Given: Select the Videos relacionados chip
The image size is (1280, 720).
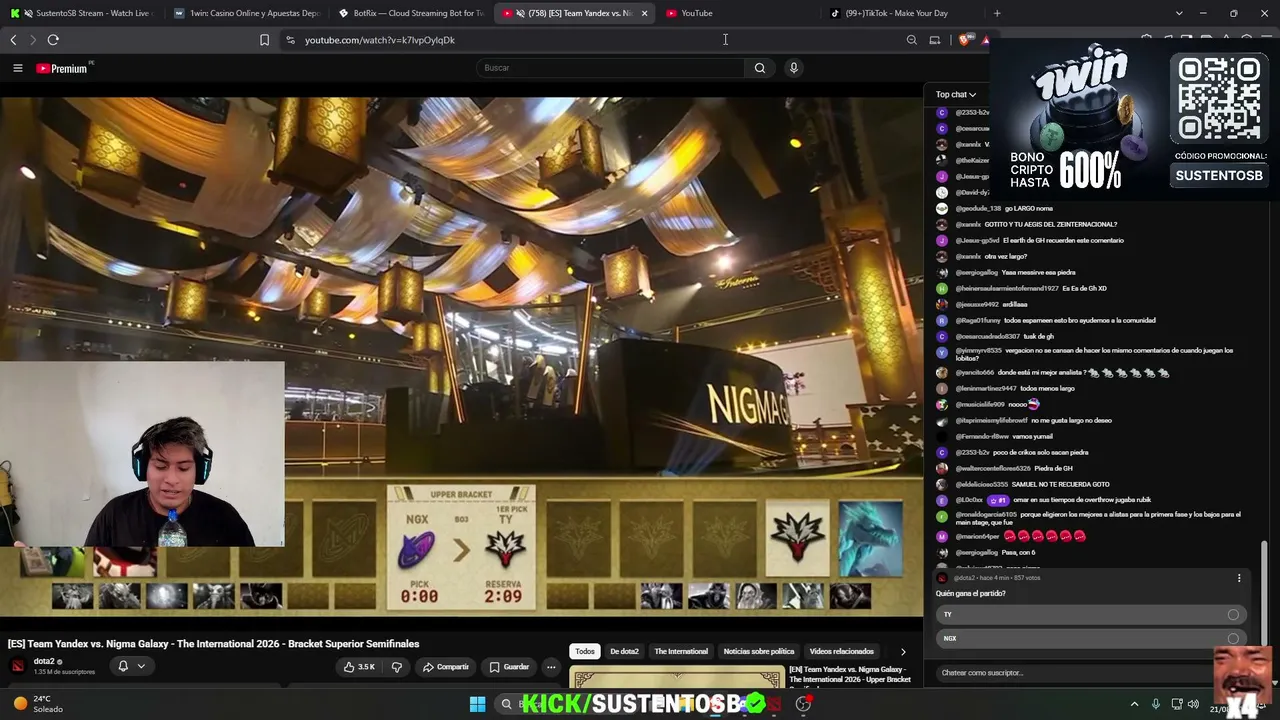Looking at the screenshot, I should pyautogui.click(x=841, y=652).
